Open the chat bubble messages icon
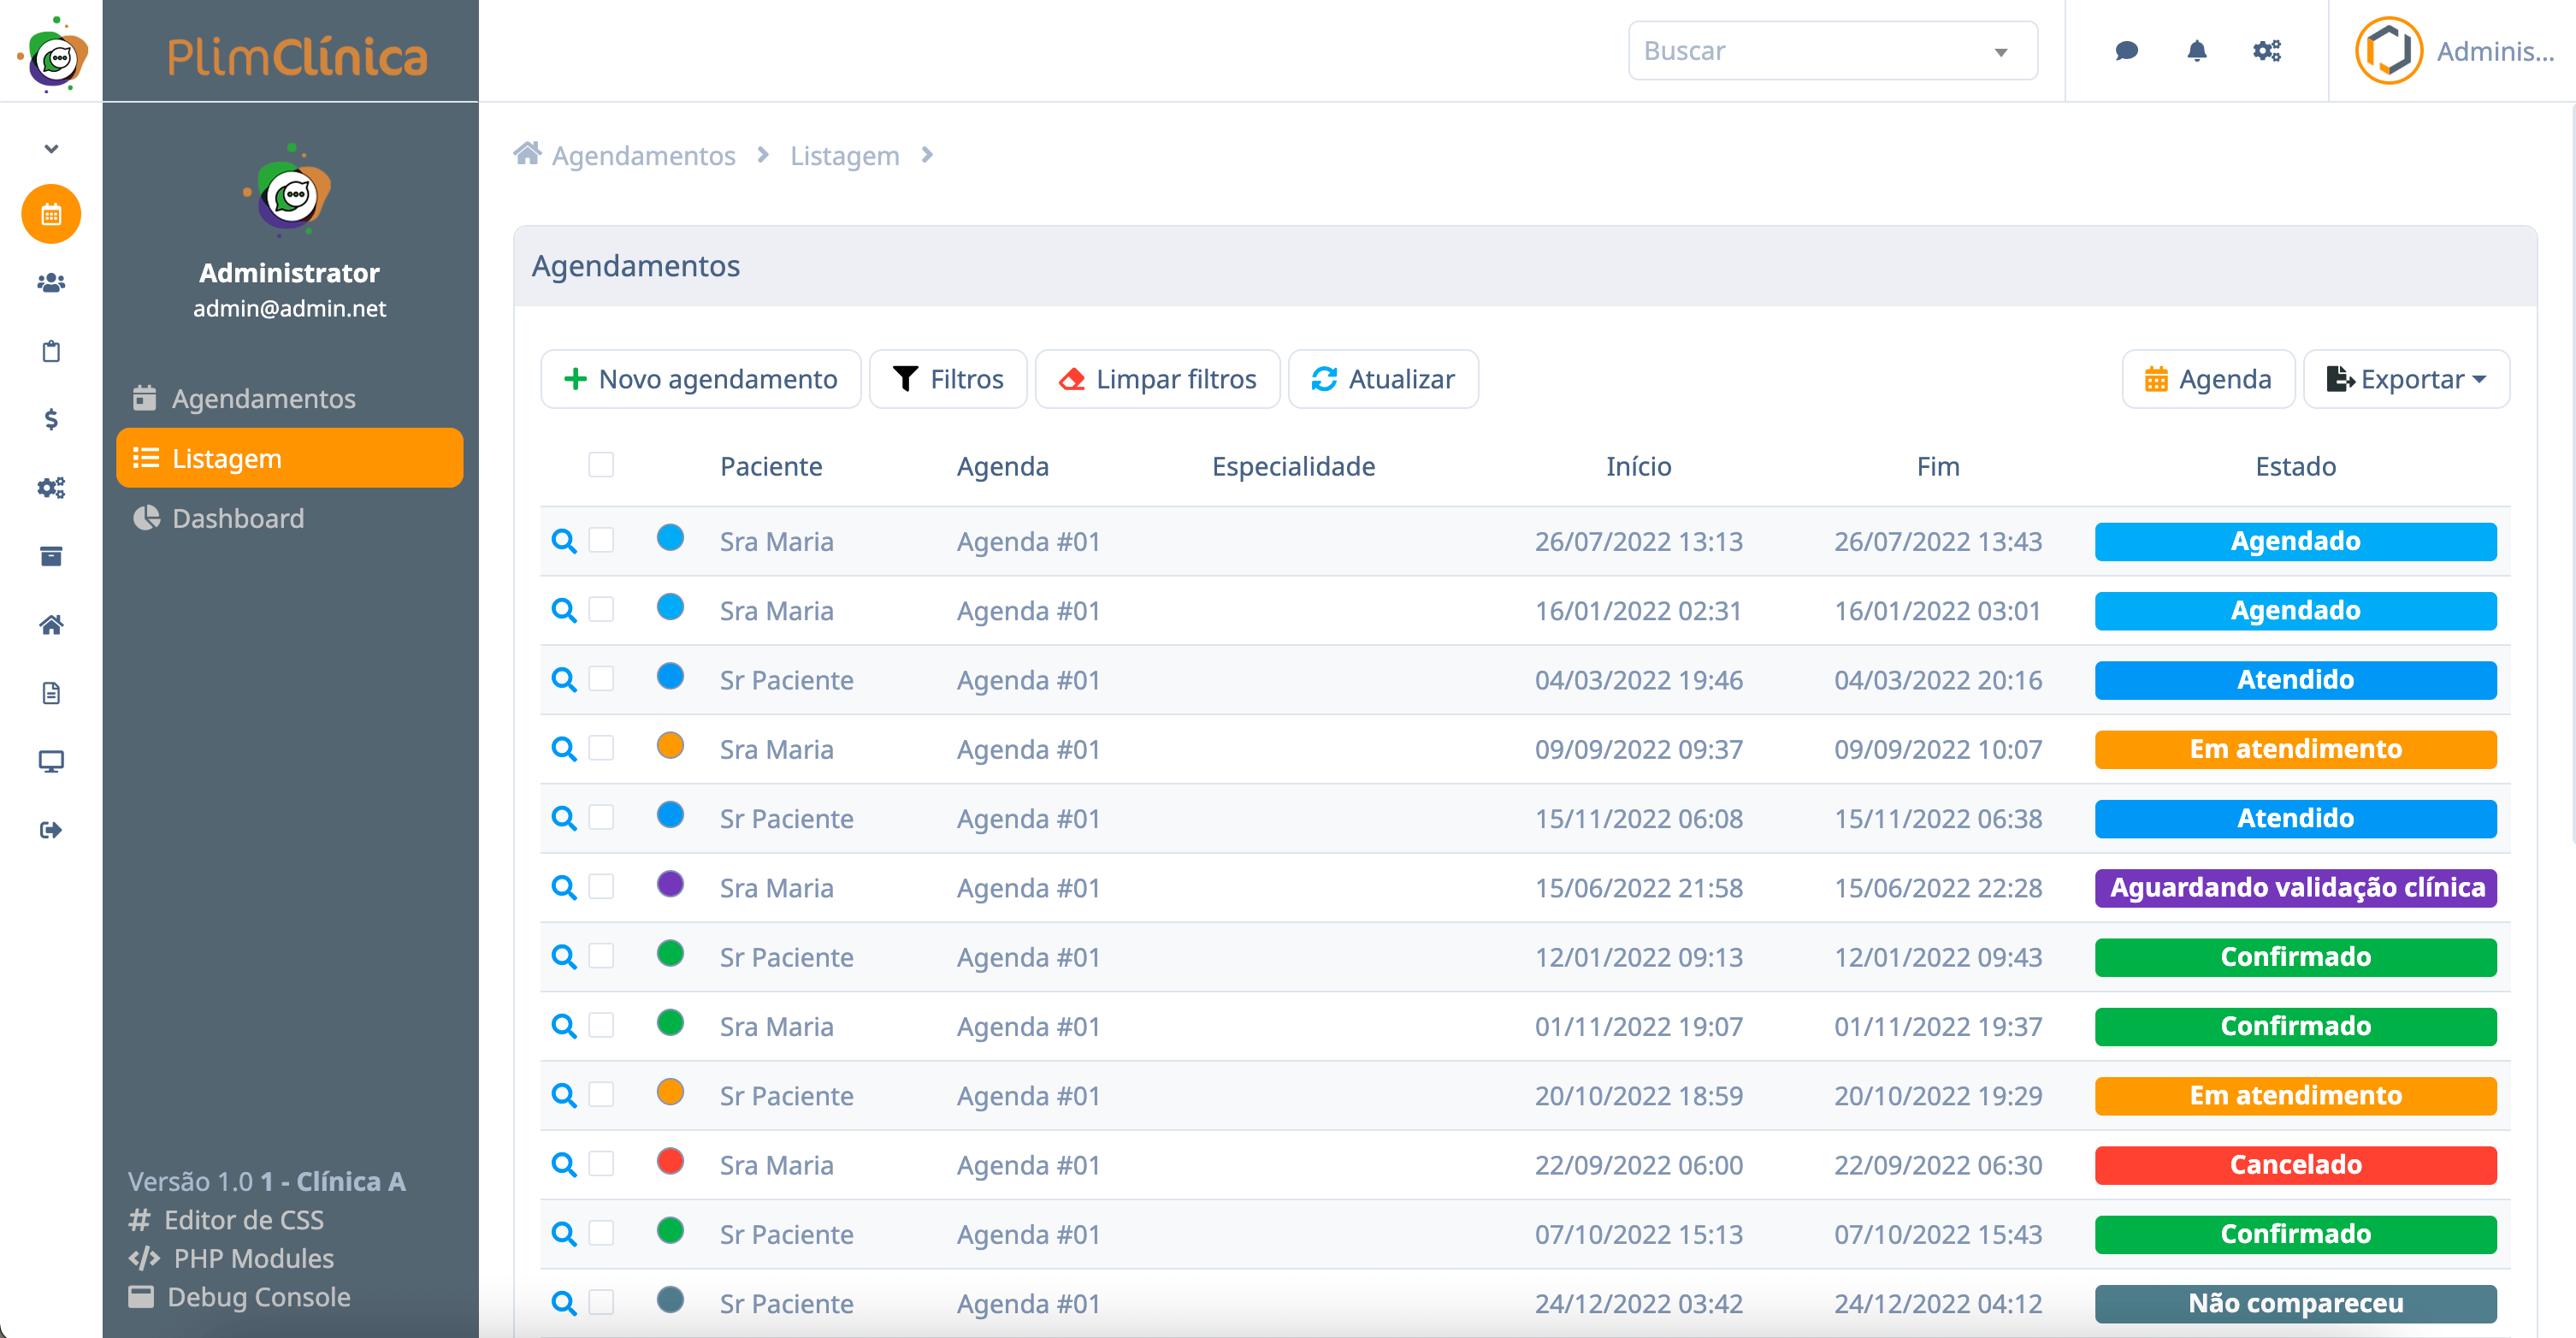The image size is (2576, 1338). click(2126, 51)
